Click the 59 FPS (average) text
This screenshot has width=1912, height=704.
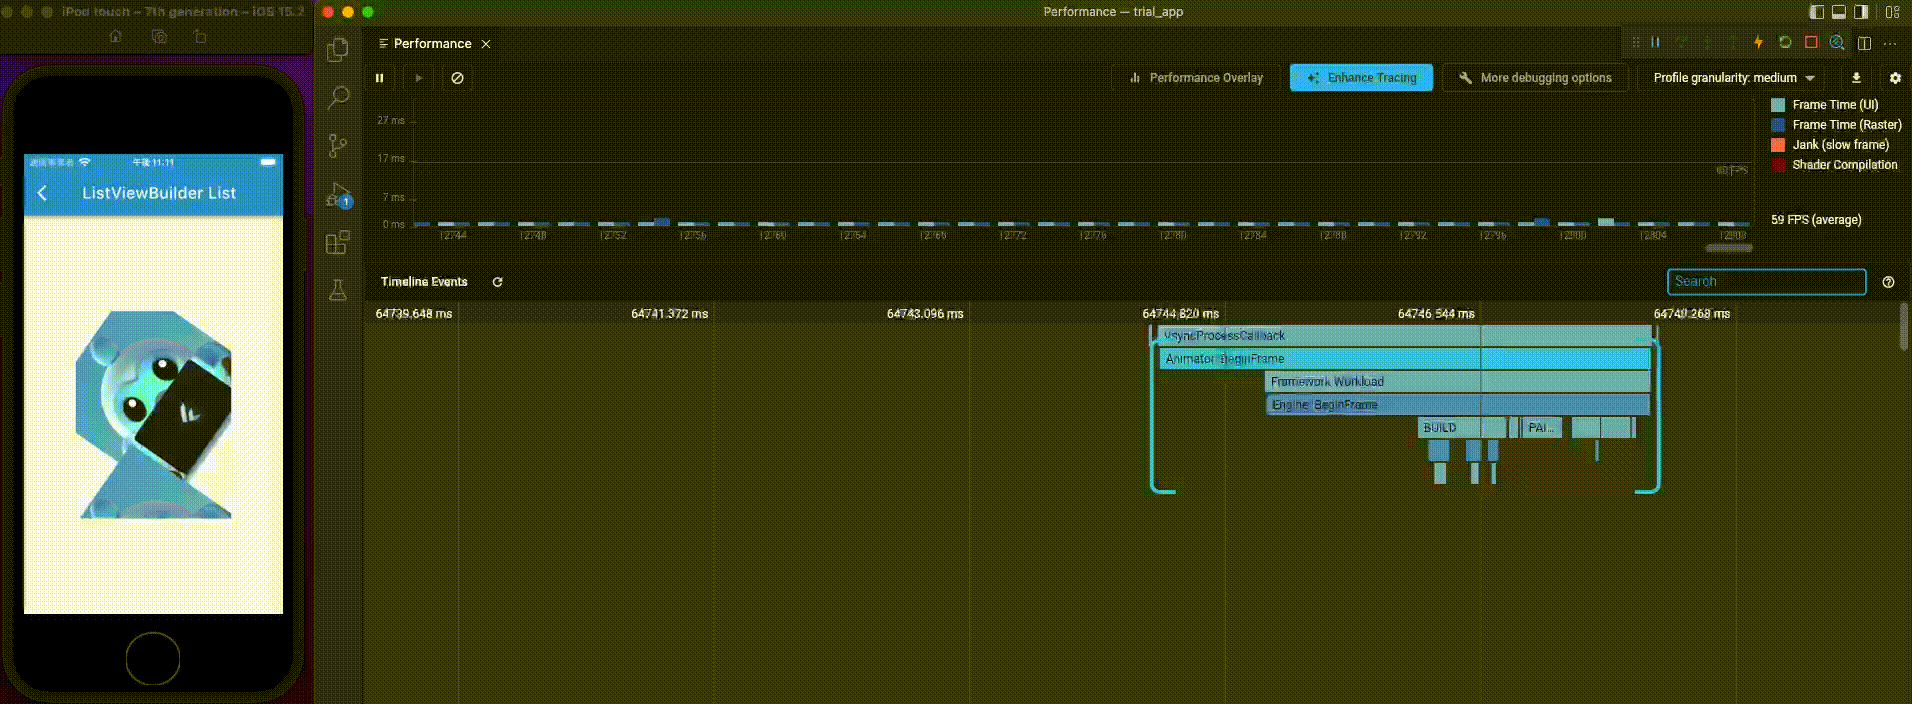click(1816, 220)
